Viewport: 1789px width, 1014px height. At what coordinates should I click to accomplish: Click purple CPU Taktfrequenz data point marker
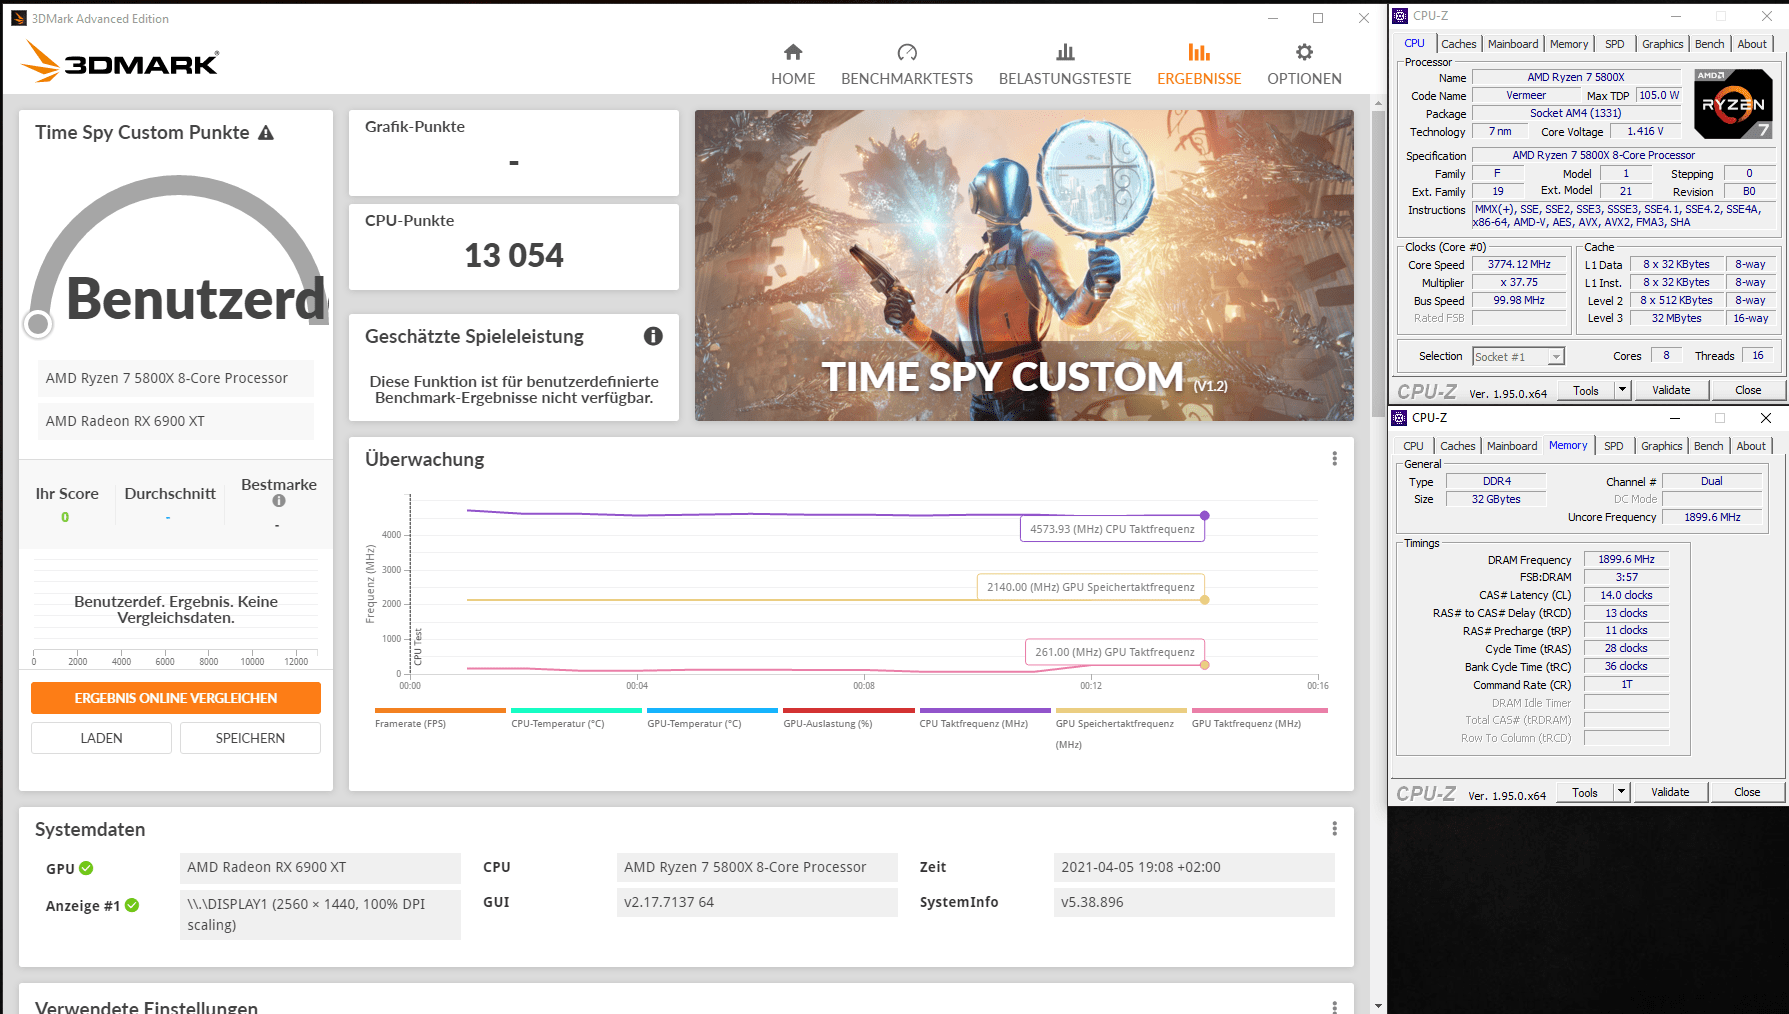click(1205, 516)
